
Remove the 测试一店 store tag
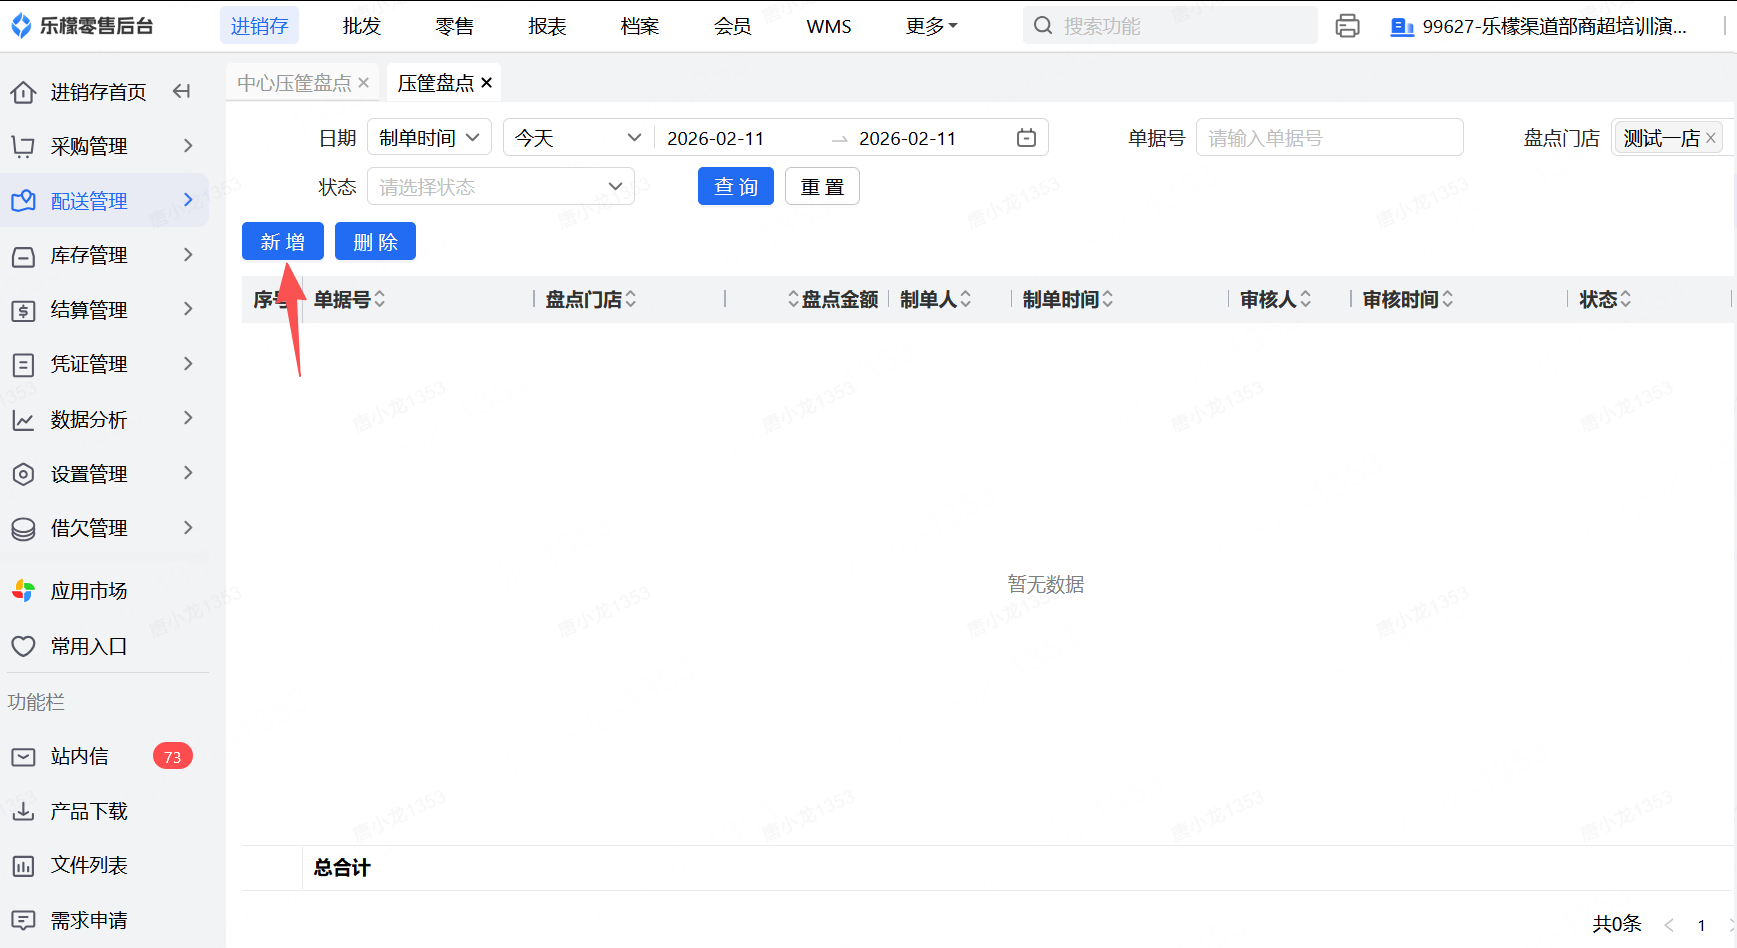1710,138
